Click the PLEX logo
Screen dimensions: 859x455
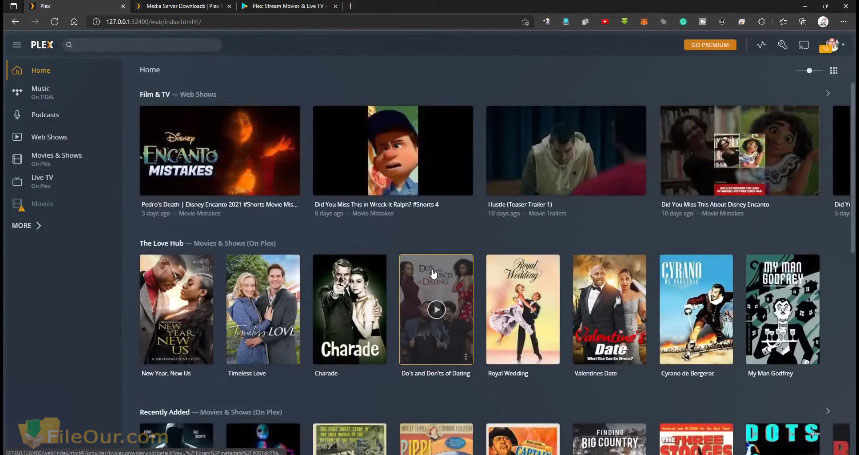[42, 45]
